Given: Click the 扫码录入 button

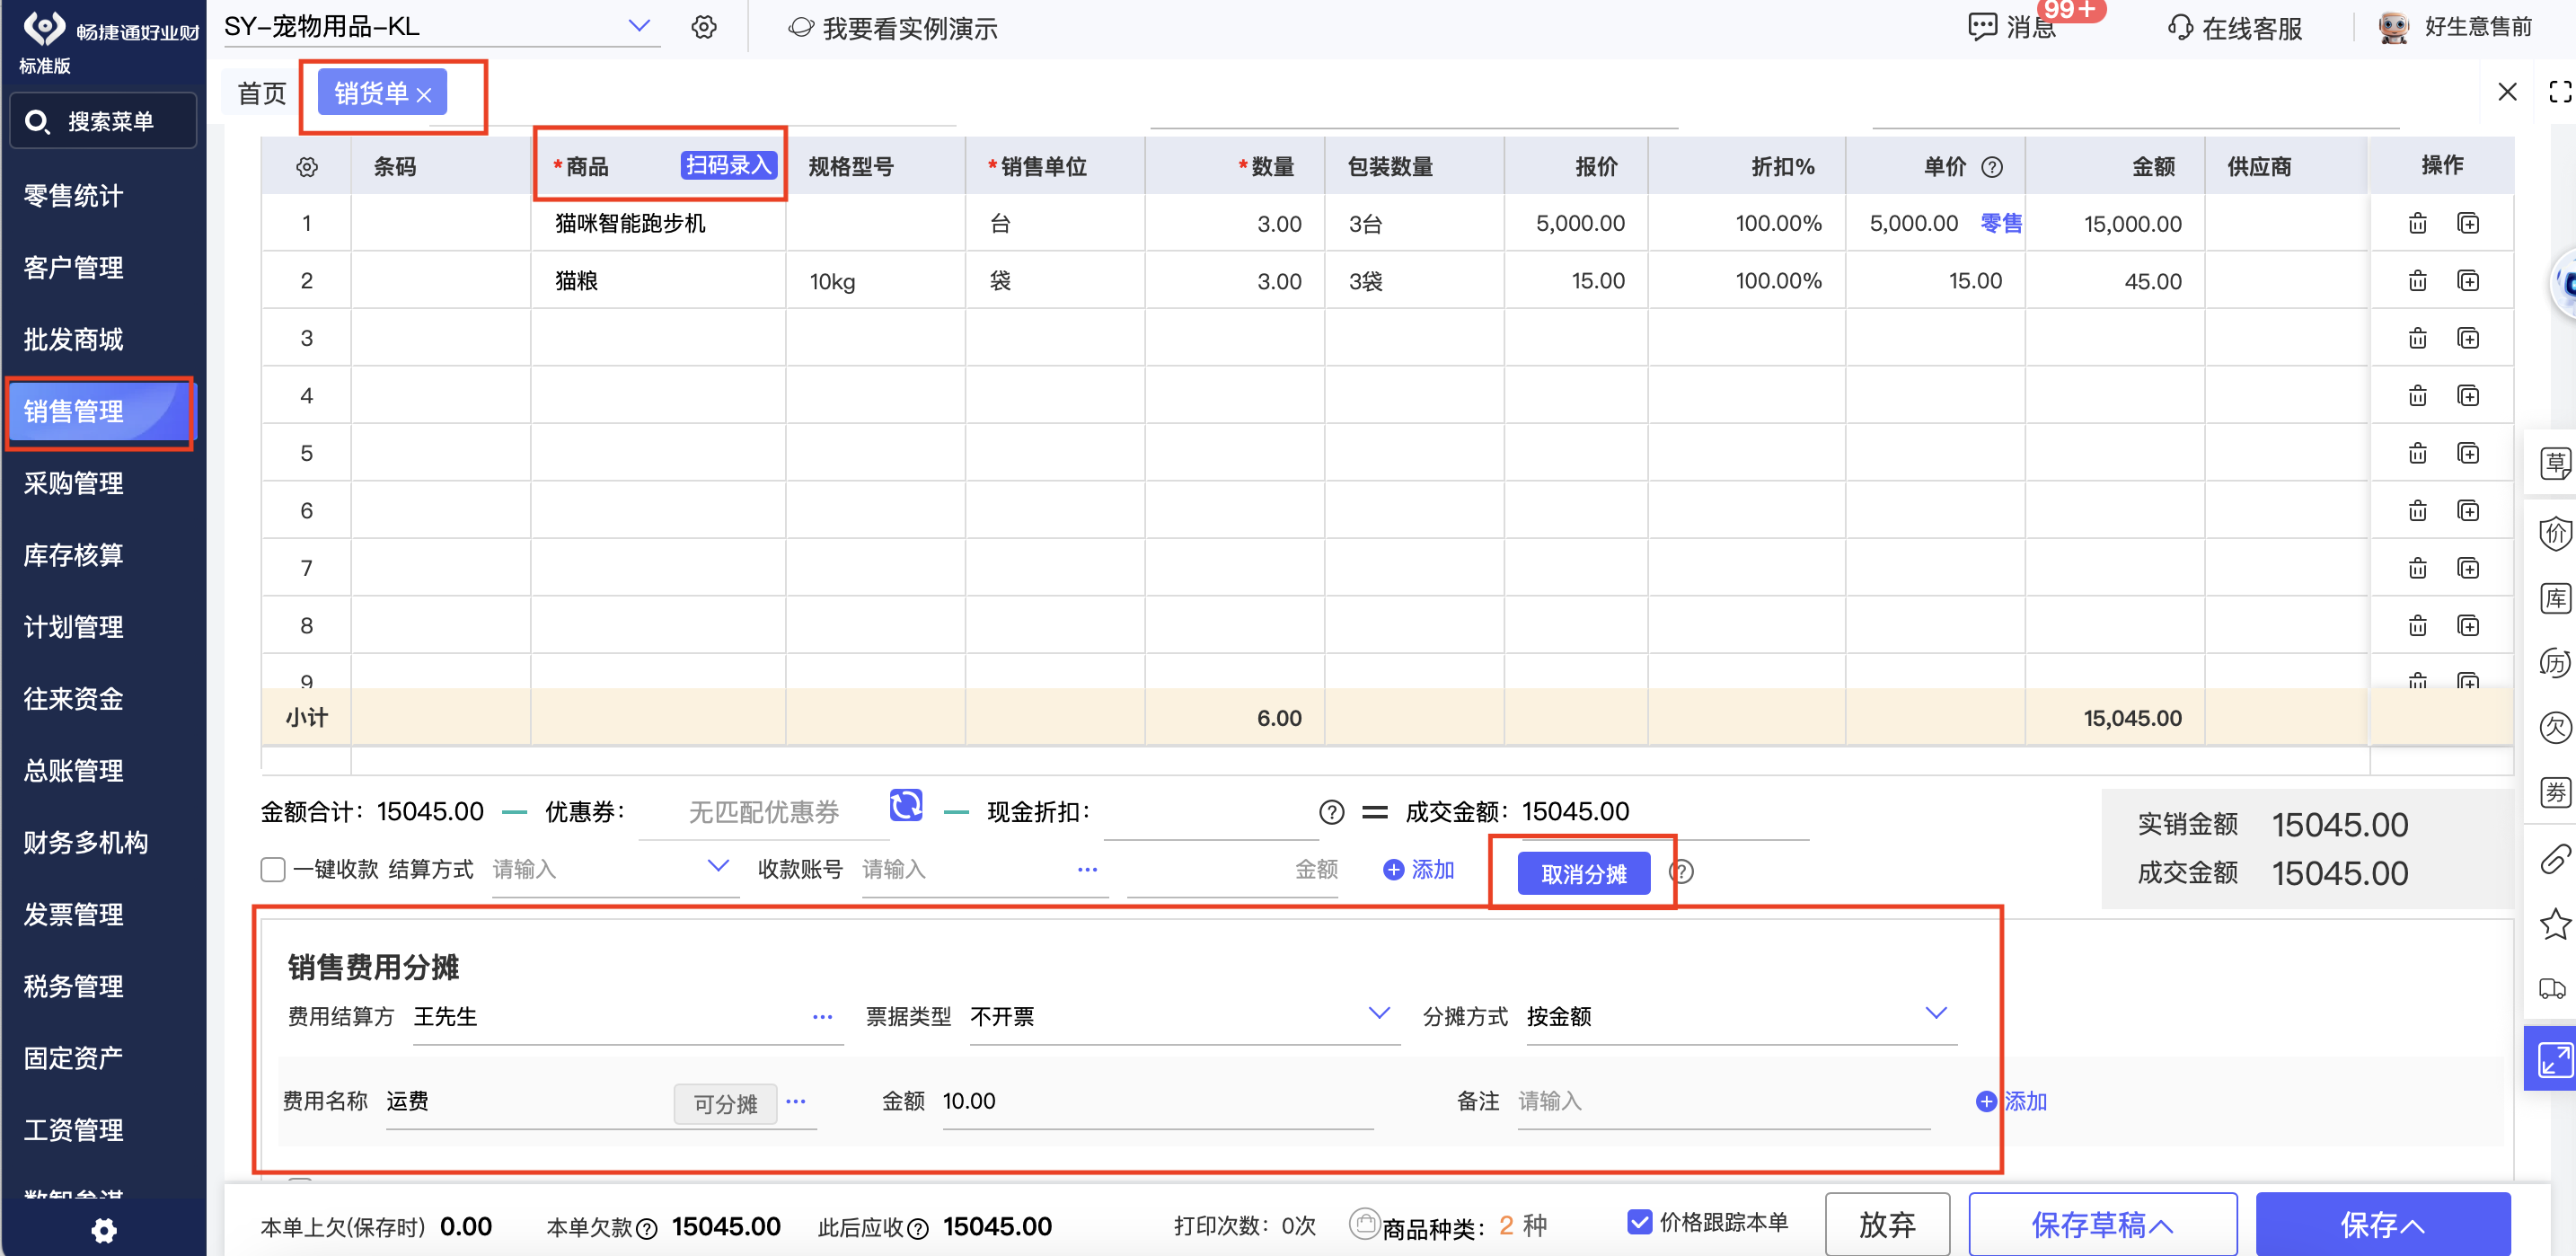Looking at the screenshot, I should coord(729,165).
